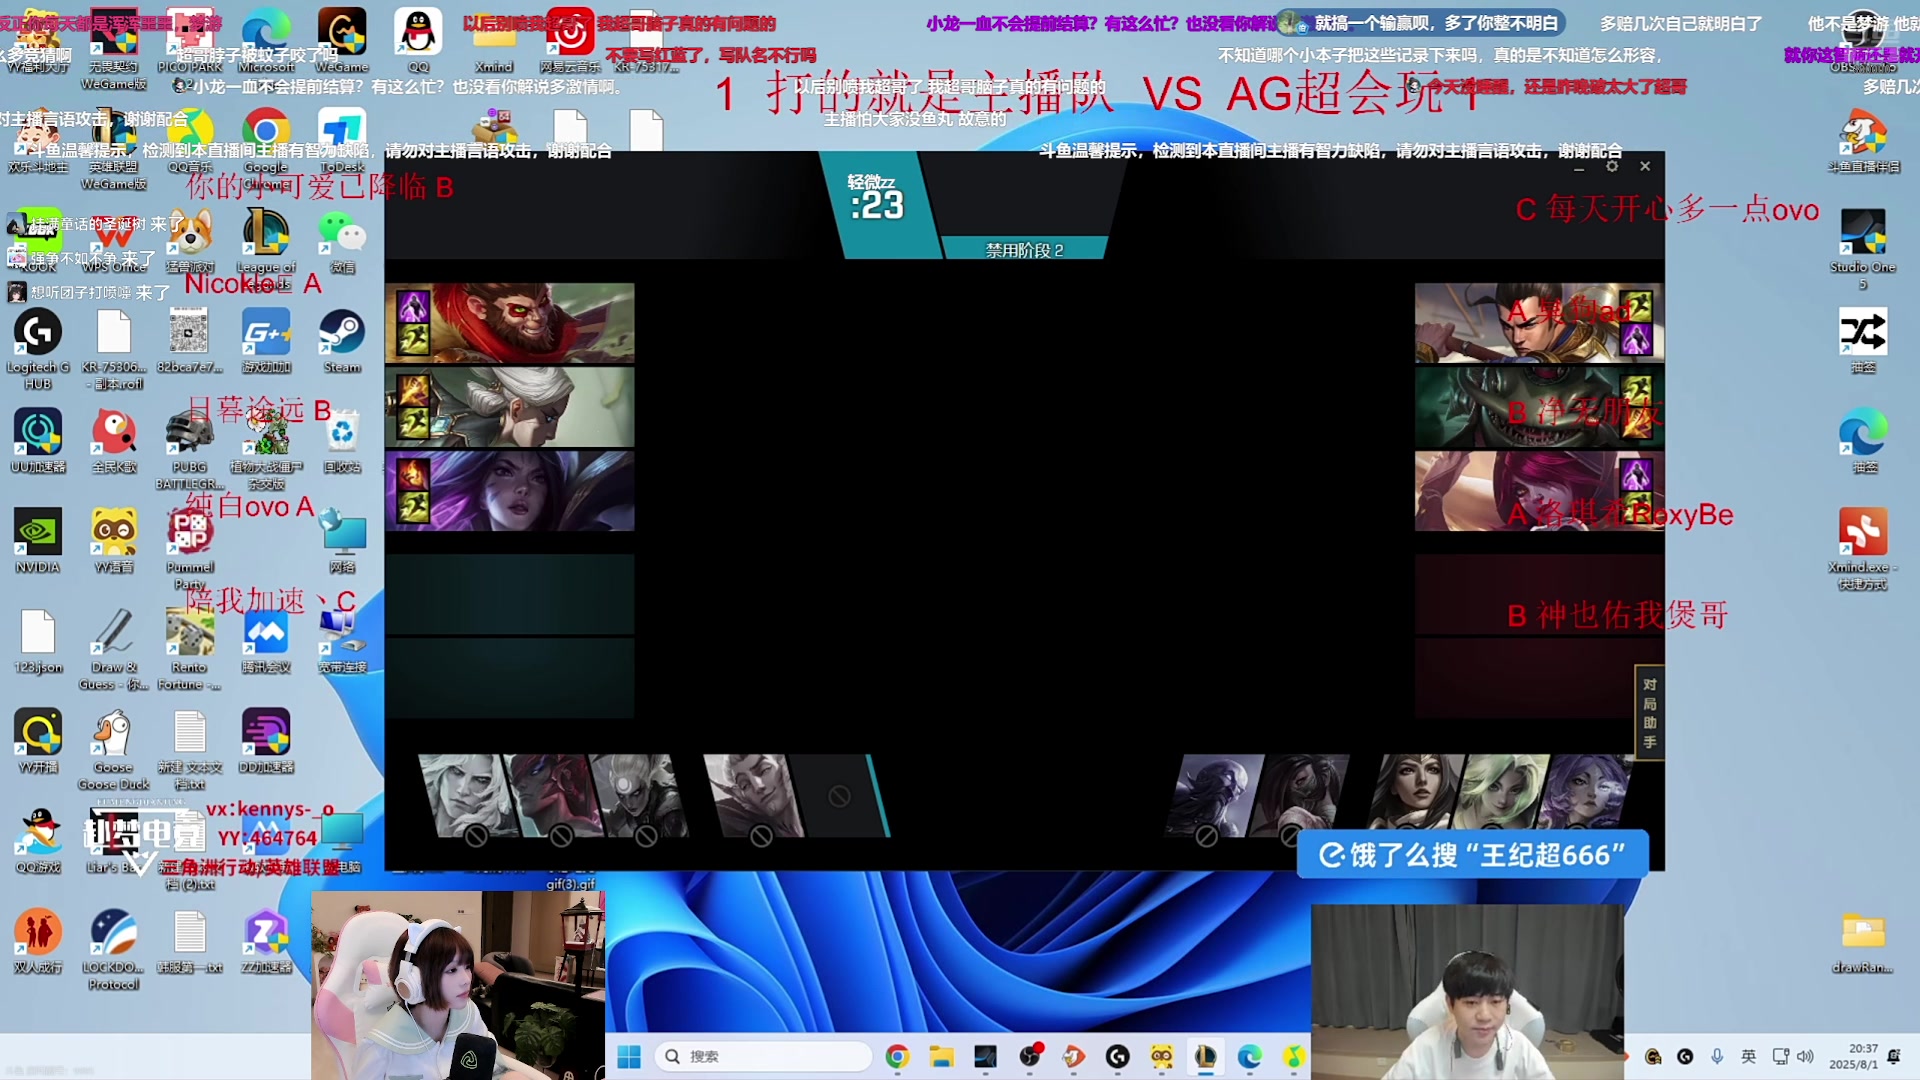Screen dimensions: 1920x1080
Task: Open the Windows Start menu
Action: click(x=629, y=1056)
